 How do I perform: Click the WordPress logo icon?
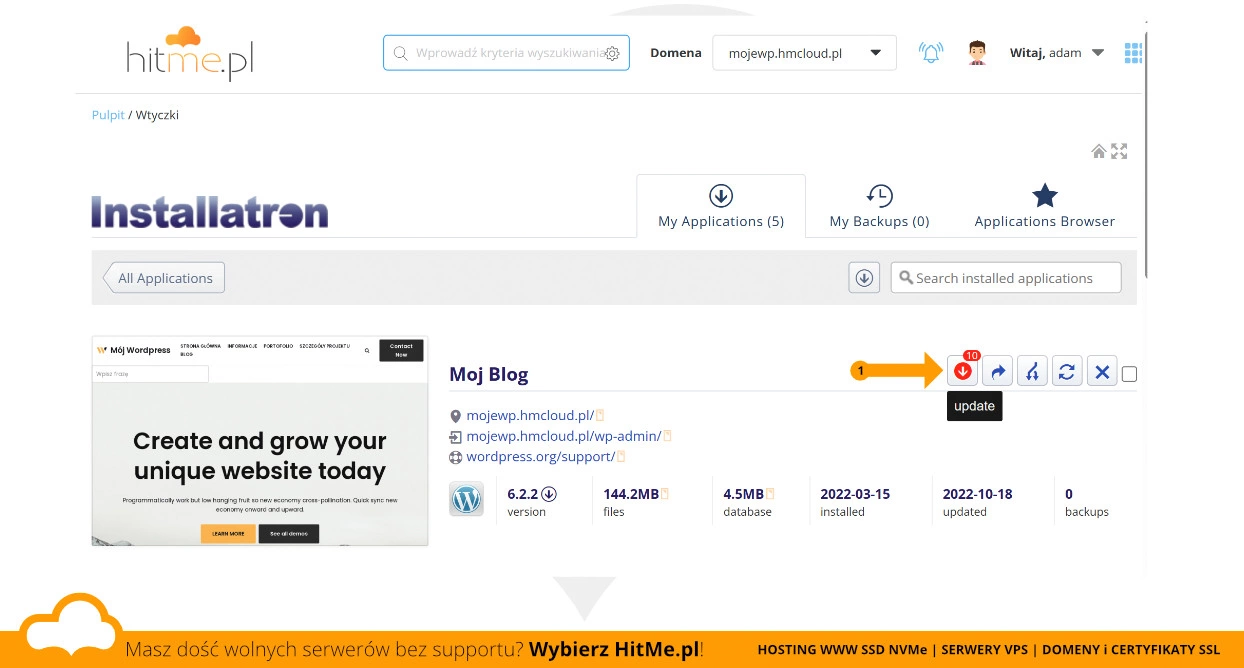point(467,498)
